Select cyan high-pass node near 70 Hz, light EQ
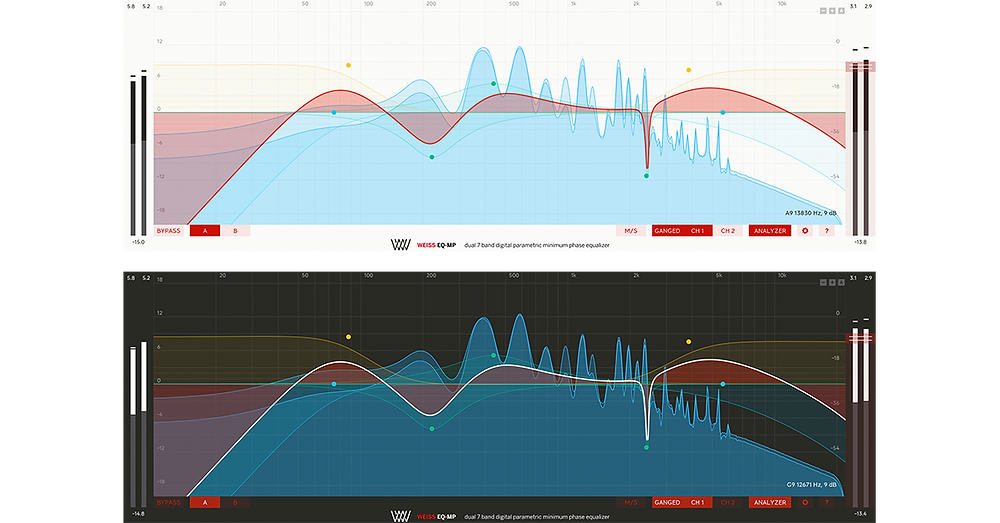1000x523 pixels. click(334, 112)
